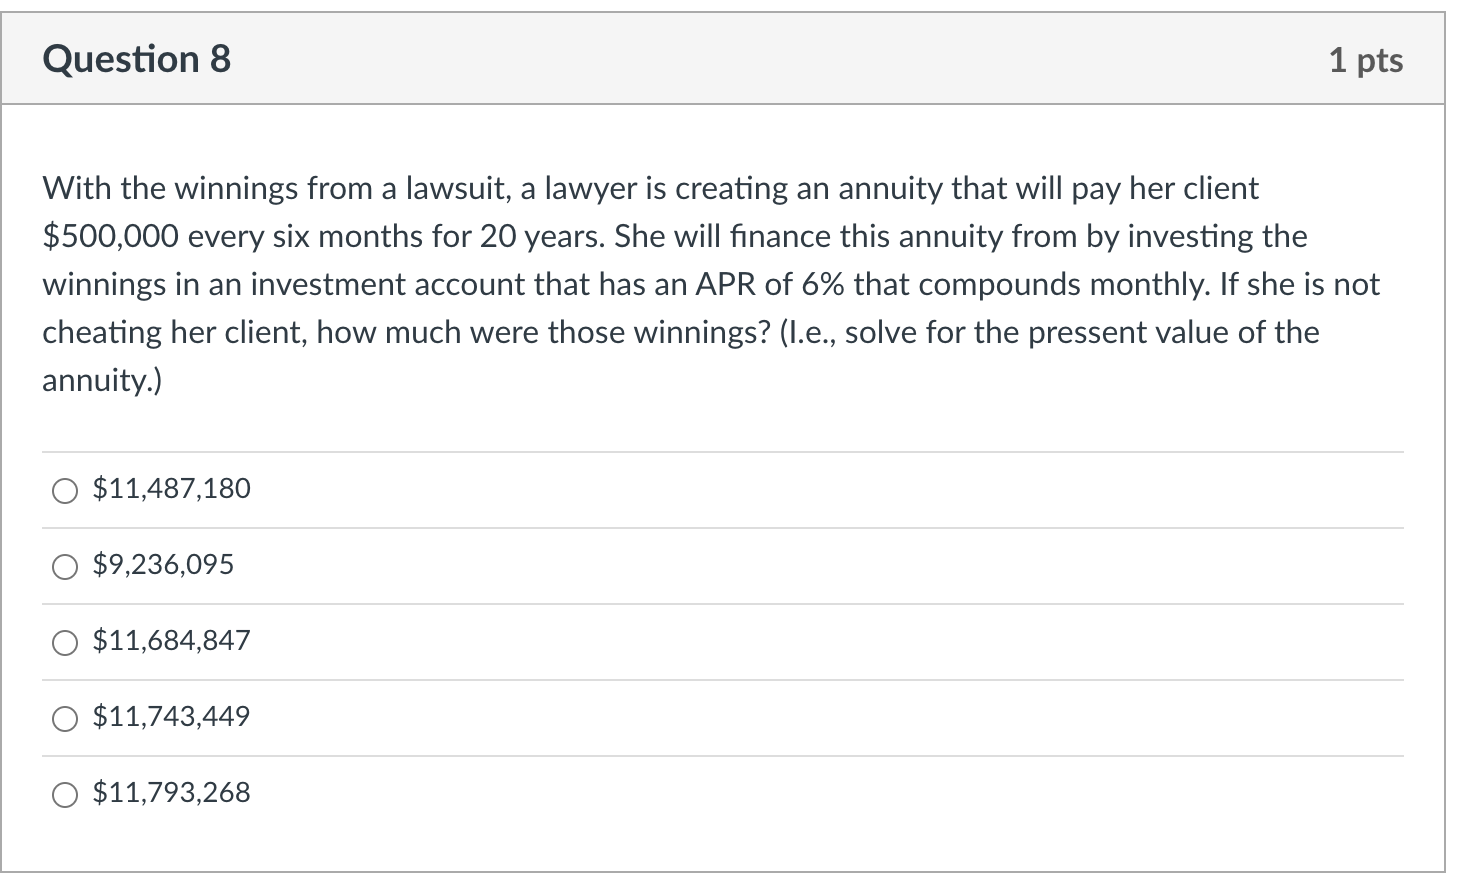Click the $11,487,180 answer label text
Viewport: 1458px width, 894px height.
171,488
